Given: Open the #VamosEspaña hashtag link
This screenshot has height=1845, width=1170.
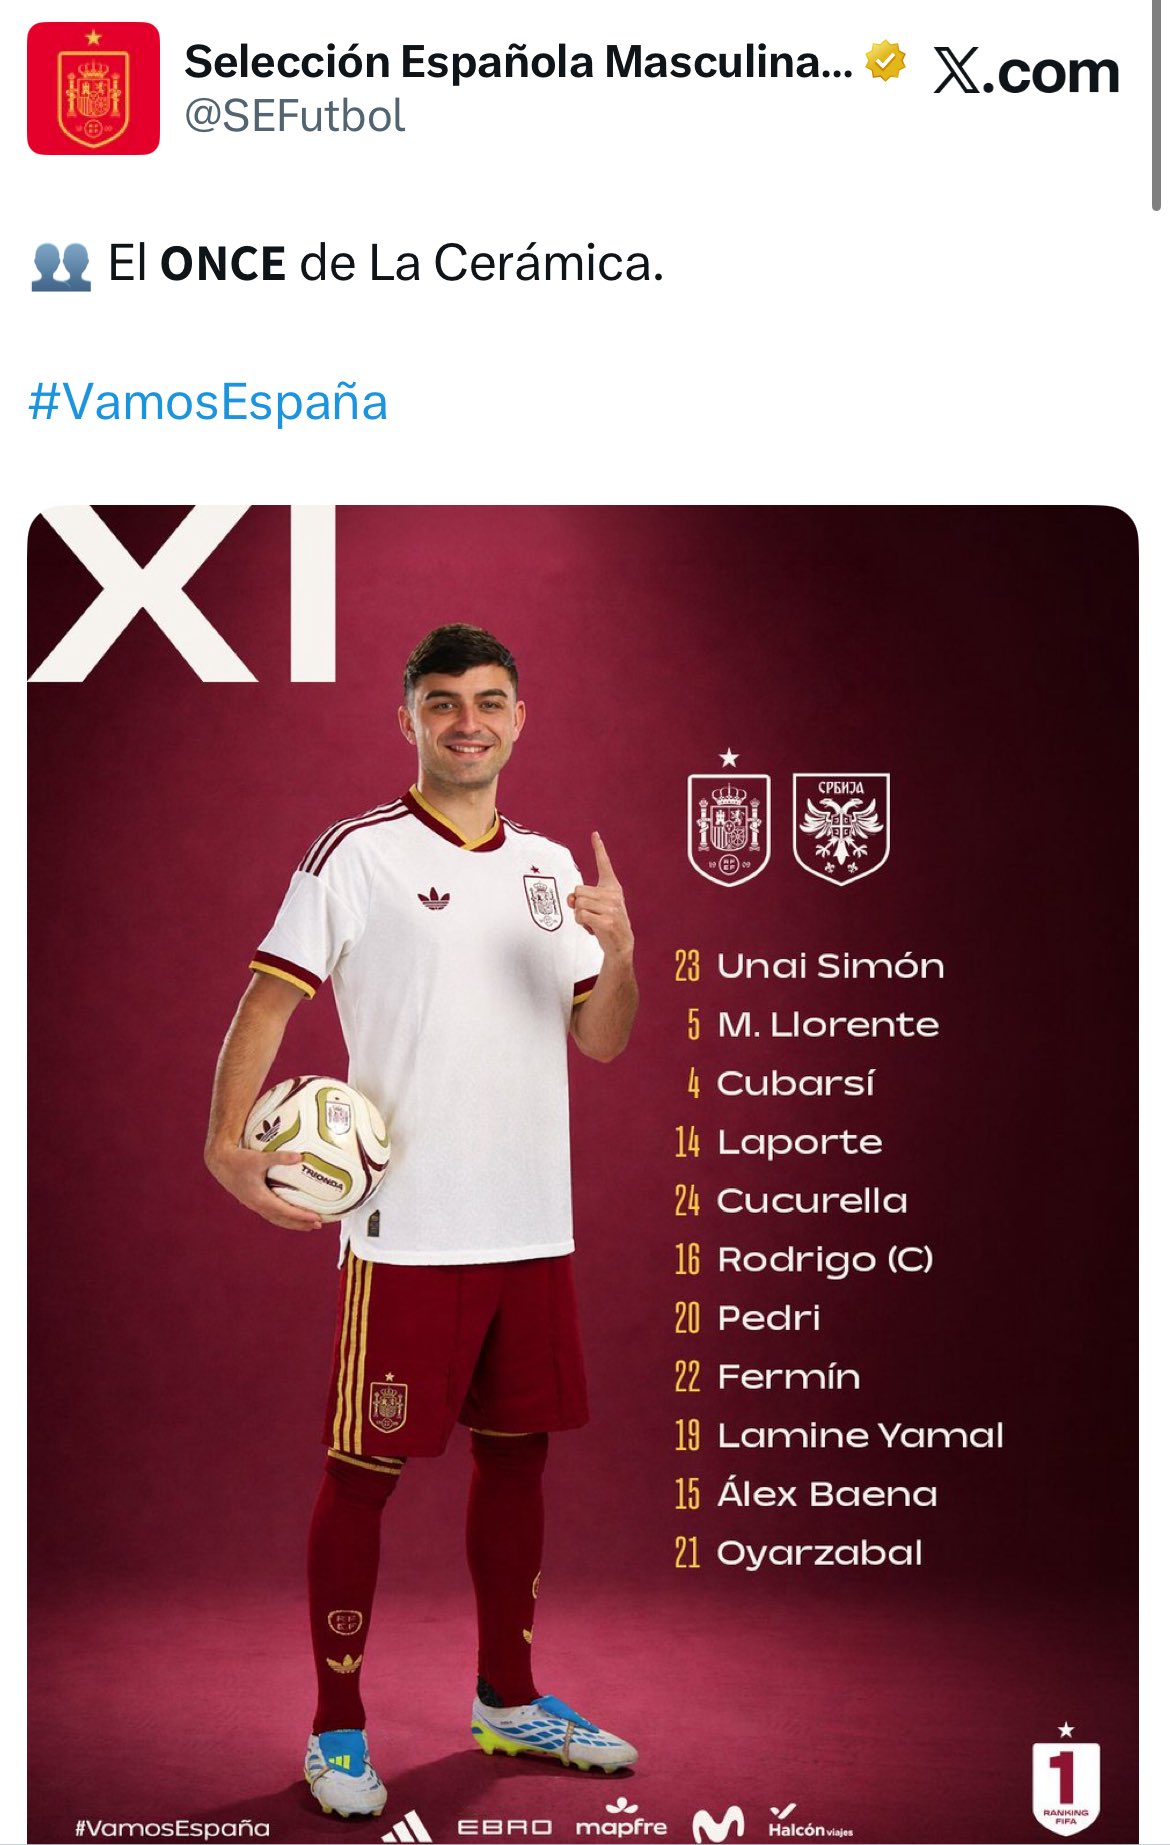Looking at the screenshot, I should tap(208, 402).
